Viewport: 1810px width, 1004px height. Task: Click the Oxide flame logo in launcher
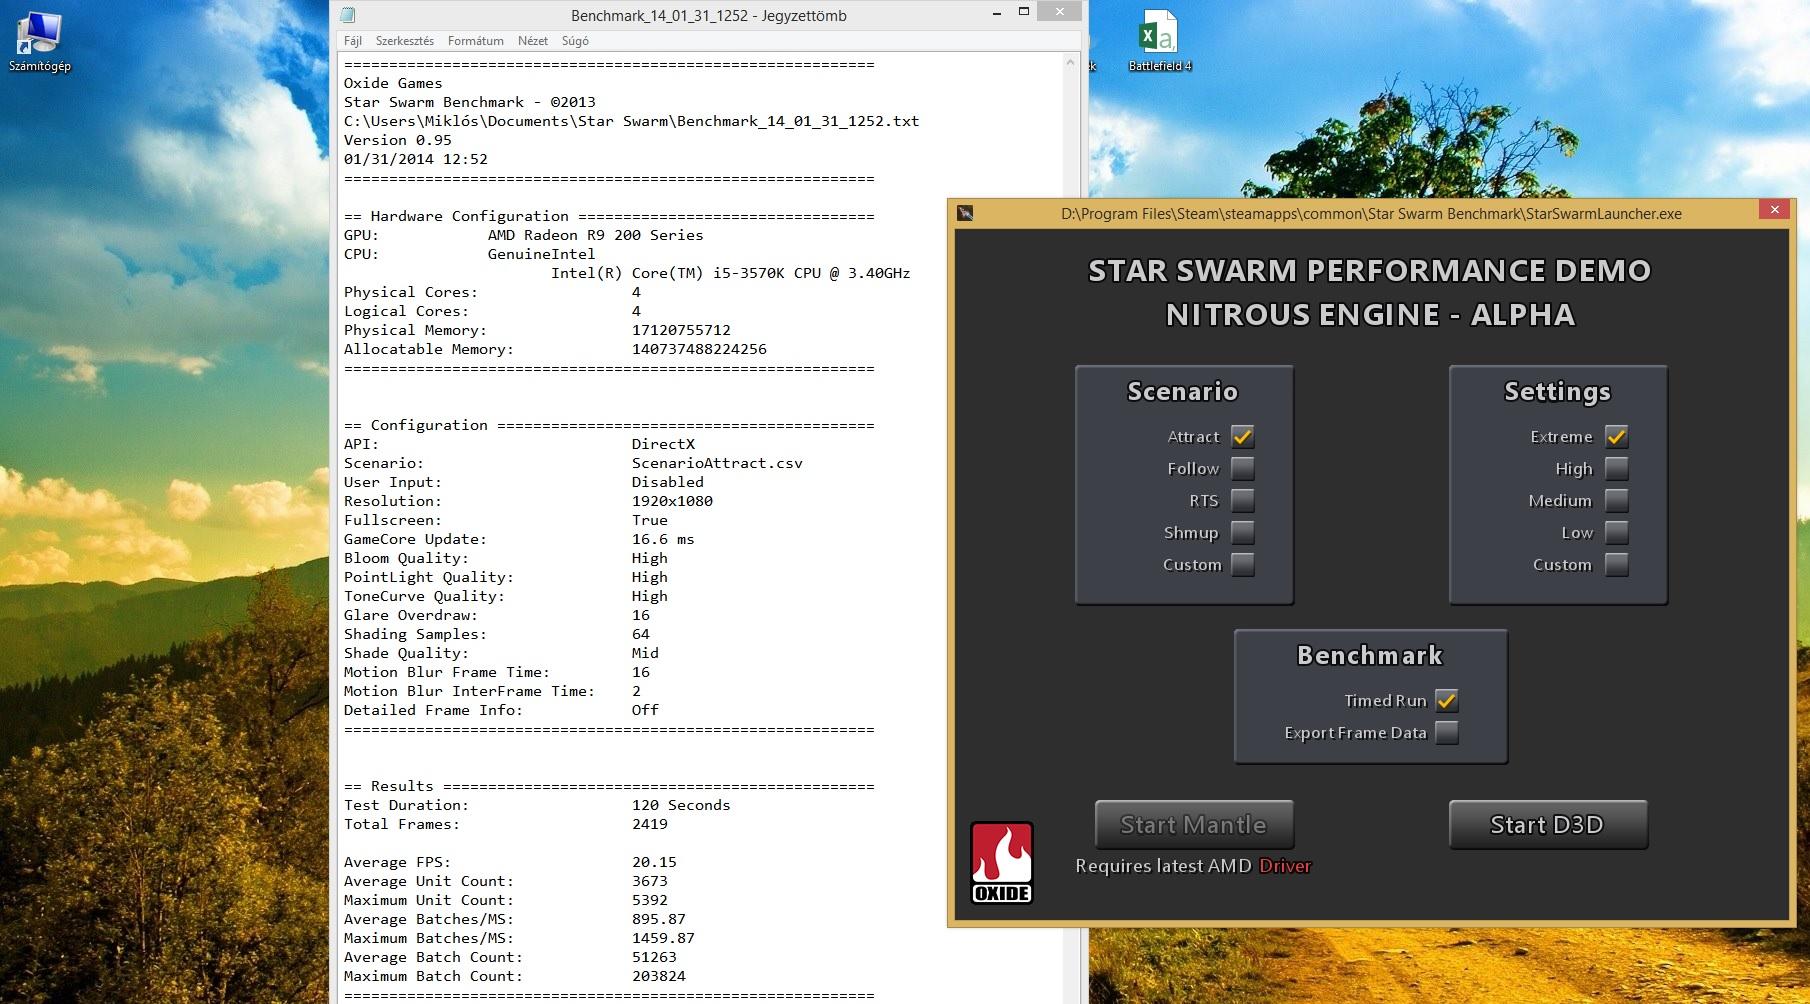coord(1001,863)
